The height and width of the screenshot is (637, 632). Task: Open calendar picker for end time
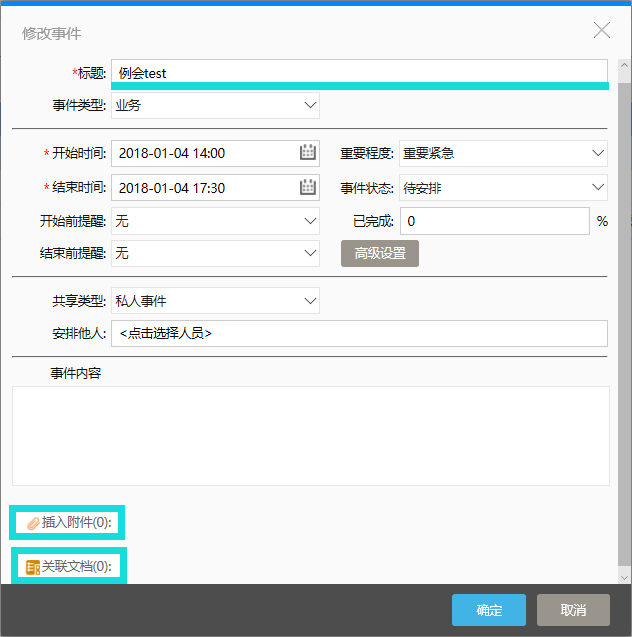[308, 187]
